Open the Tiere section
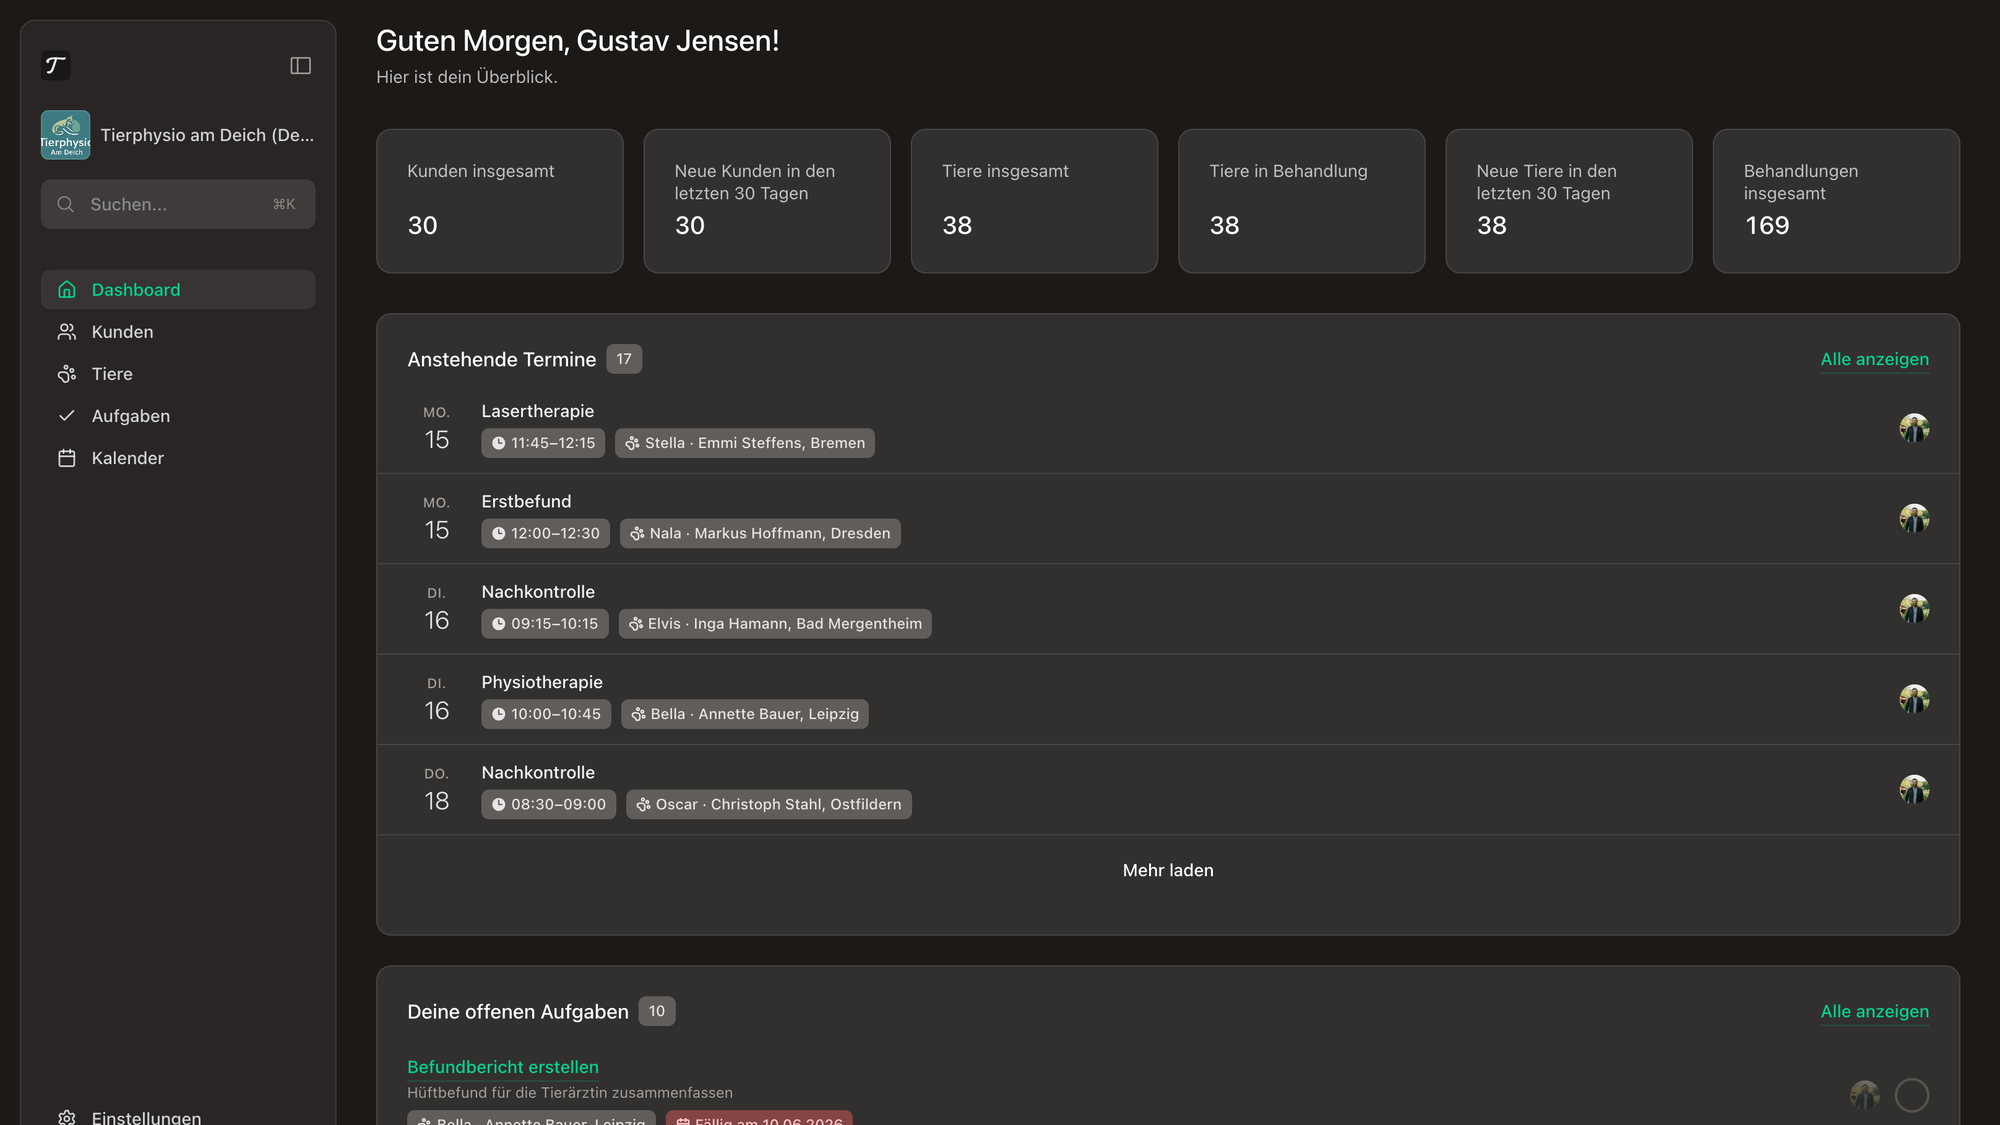 178,373
